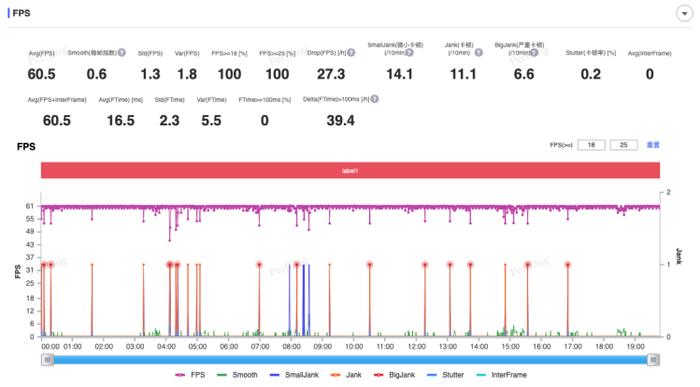Click the blue reset link beside threshold fields
Viewport: 700px width, 387px height.
(653, 145)
